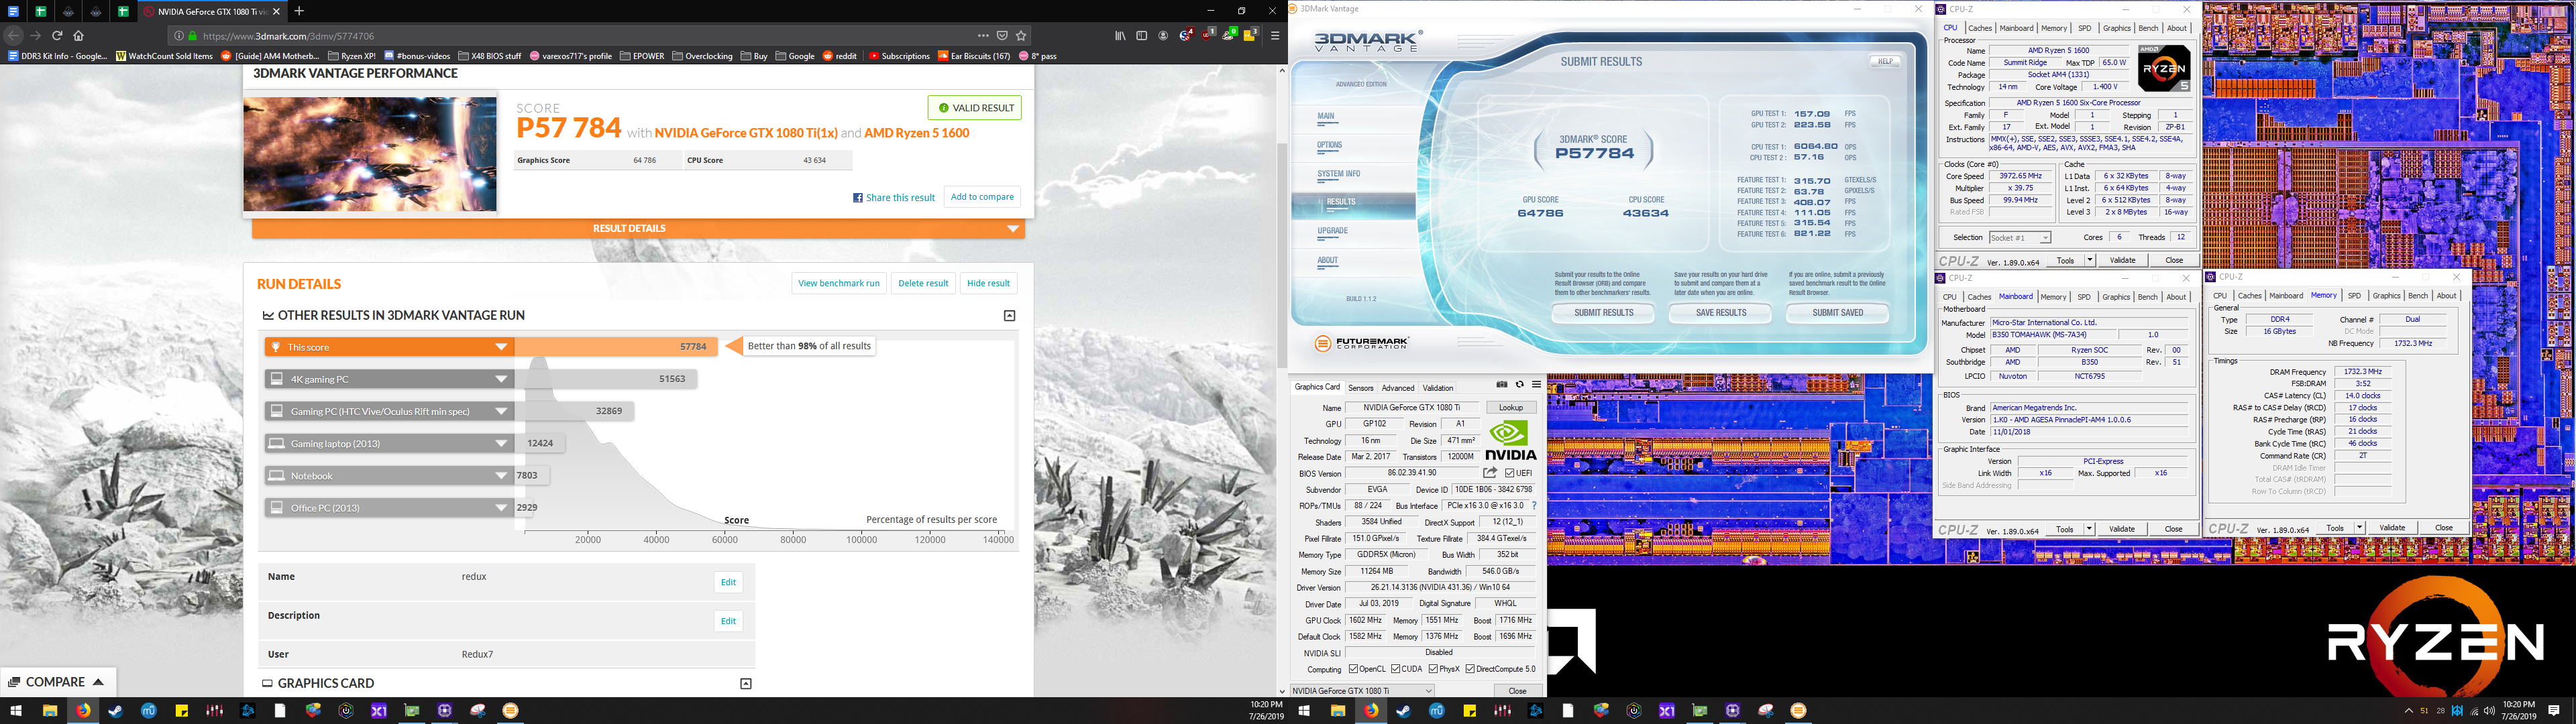
Task: Expand the orange RESULT DETAILS bar
Action: [638, 229]
